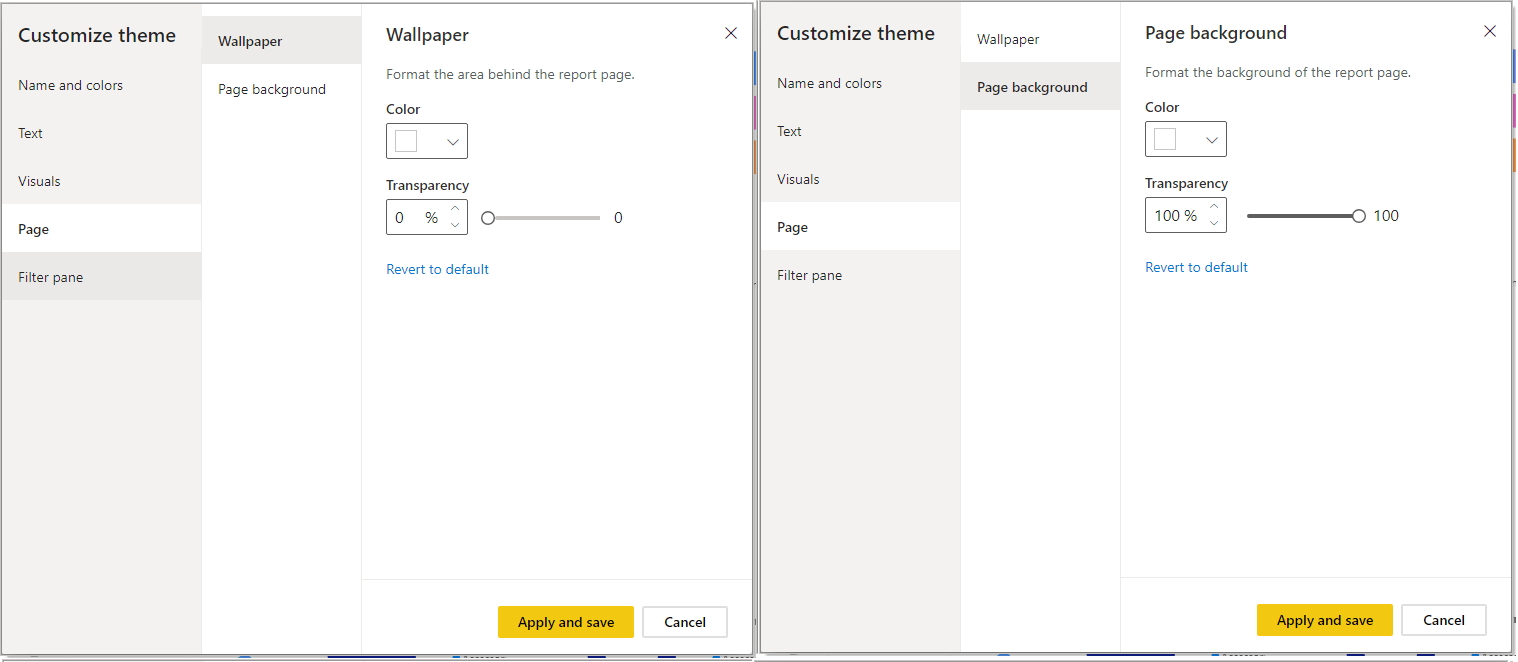Decrease Page background transparency with the down arrow
Viewport: 1518px width, 662px height.
point(1215,223)
